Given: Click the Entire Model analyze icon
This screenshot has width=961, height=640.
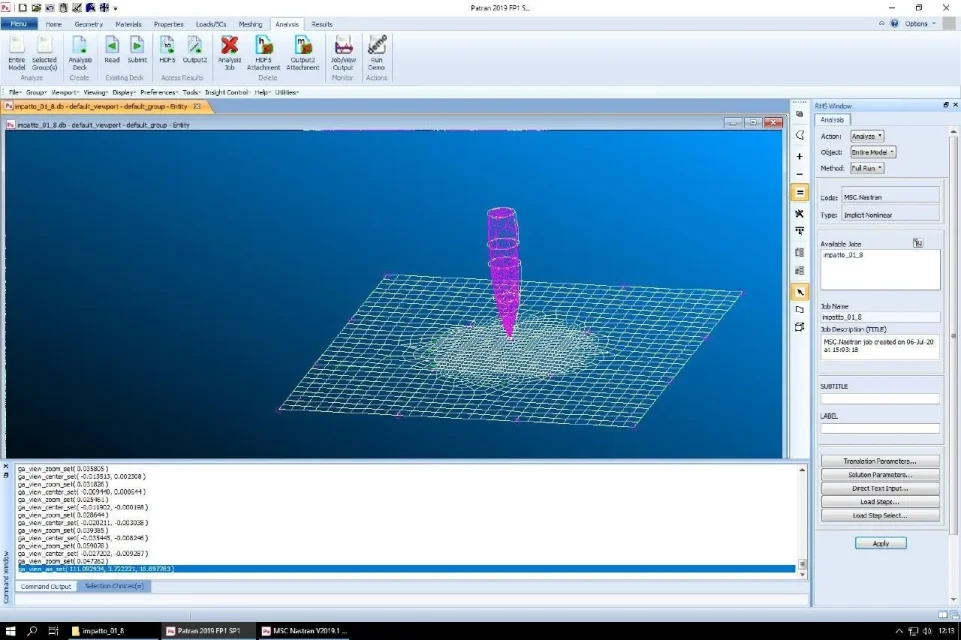Looking at the screenshot, I should pos(17,47).
